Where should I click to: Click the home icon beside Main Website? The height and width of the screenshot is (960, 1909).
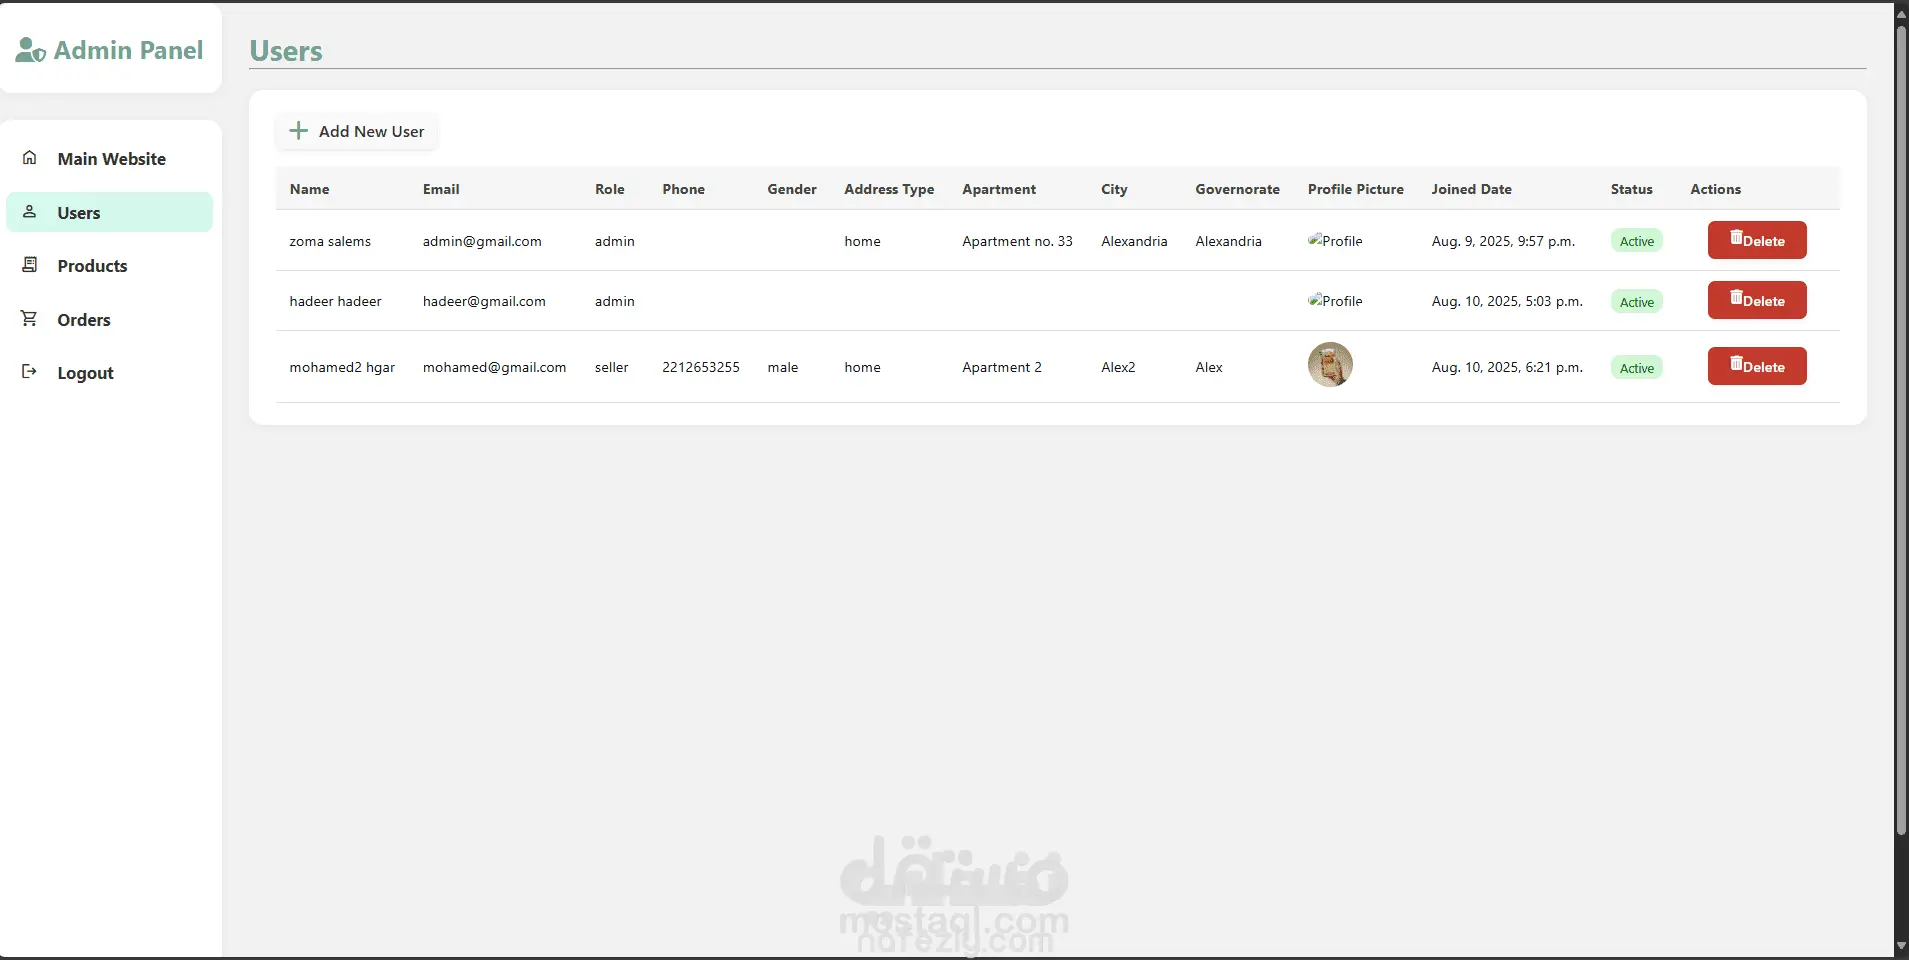pyautogui.click(x=30, y=158)
